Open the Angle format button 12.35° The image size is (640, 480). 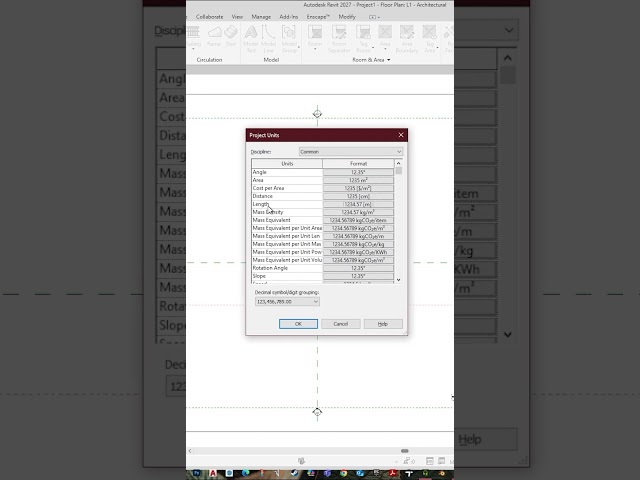point(358,172)
